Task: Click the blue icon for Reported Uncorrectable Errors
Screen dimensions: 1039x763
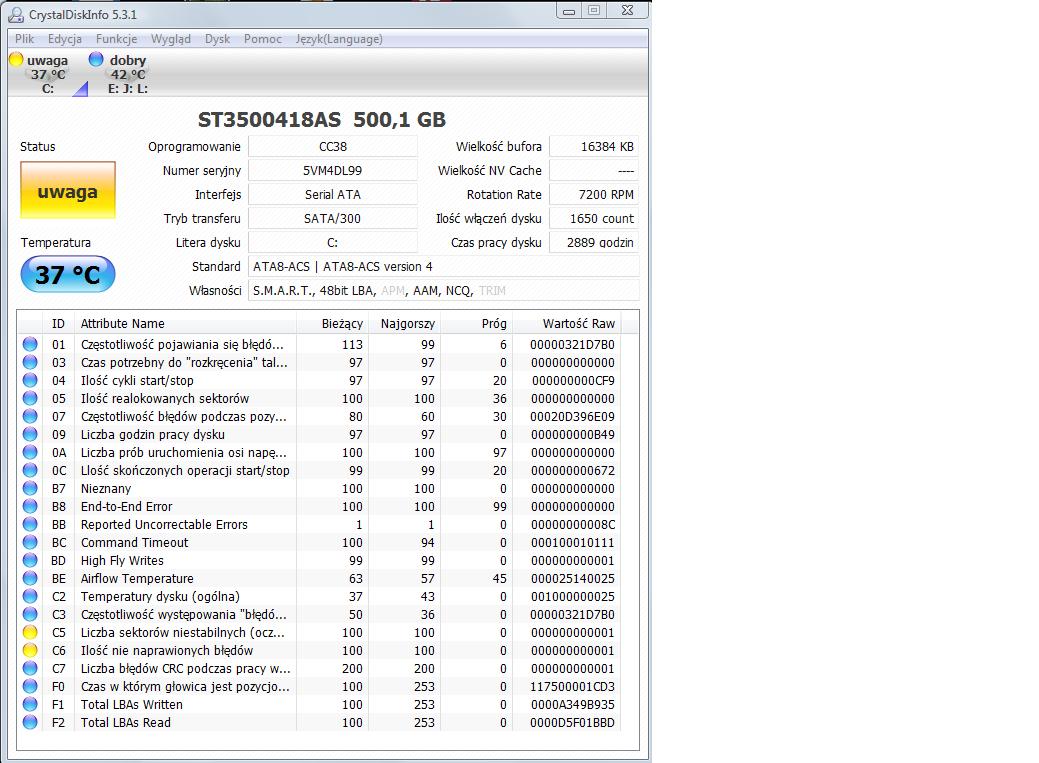Action: tap(30, 524)
